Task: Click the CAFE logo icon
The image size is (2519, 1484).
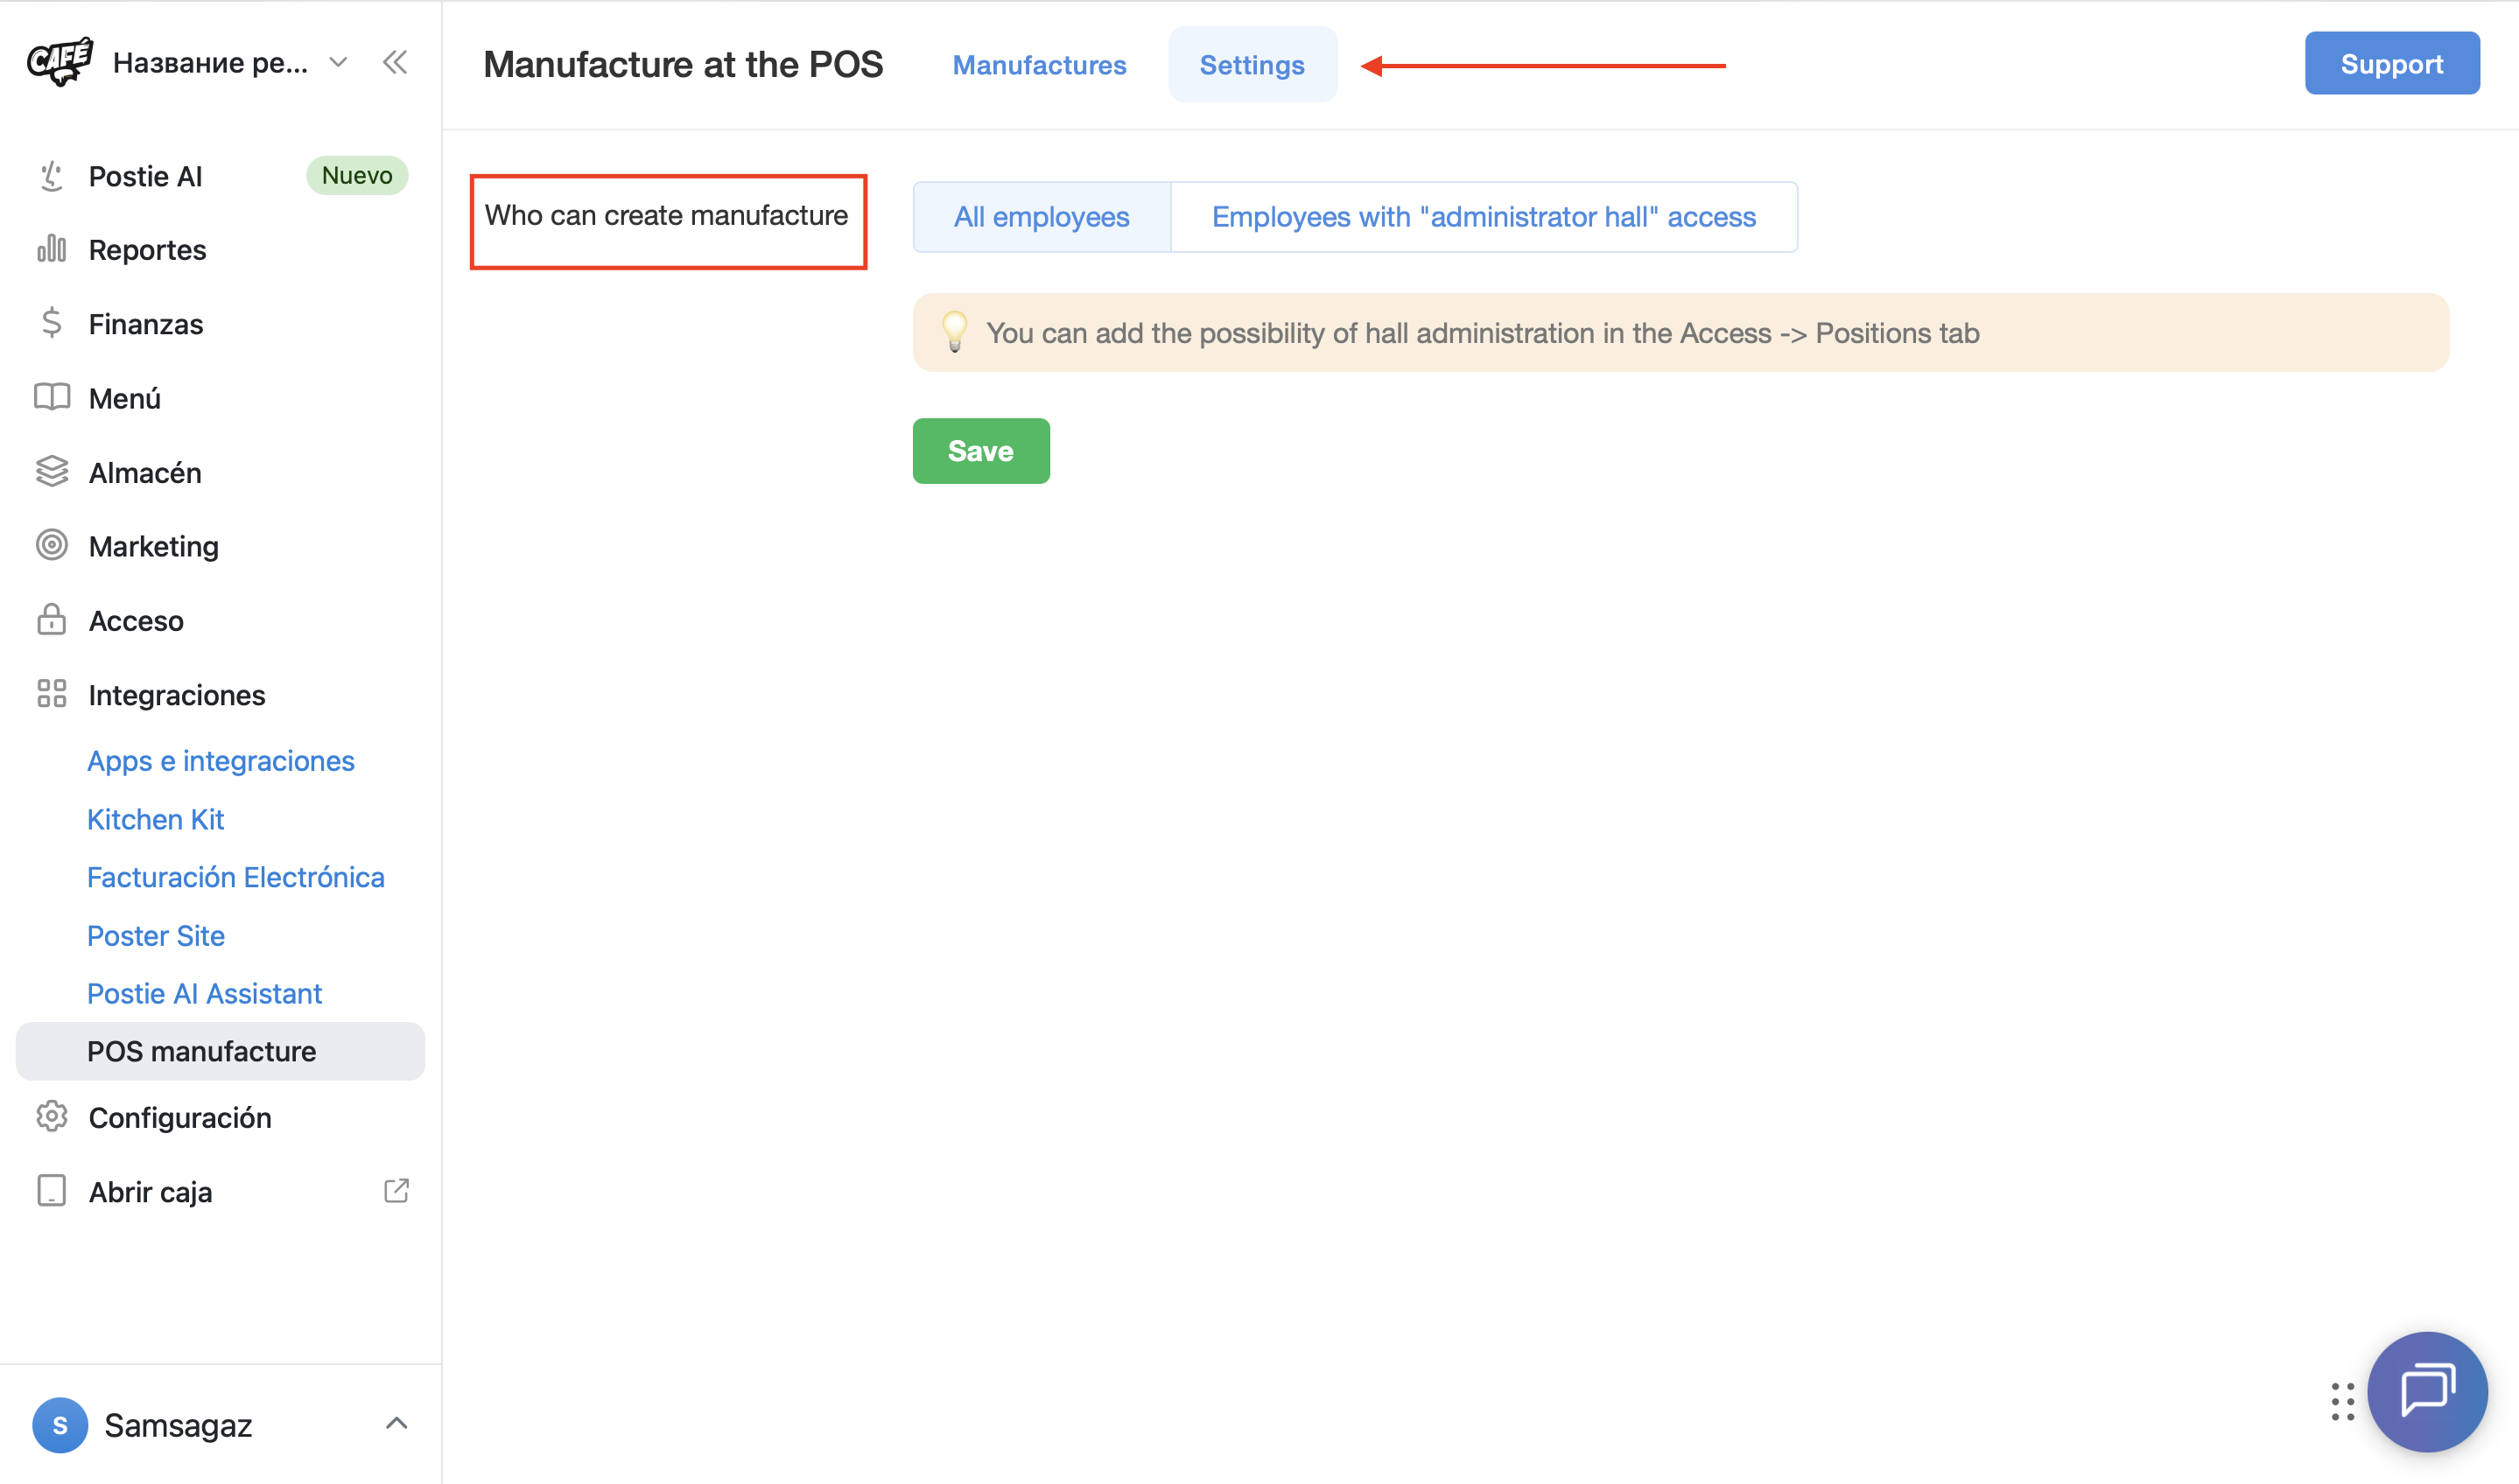Action: pos(60,62)
